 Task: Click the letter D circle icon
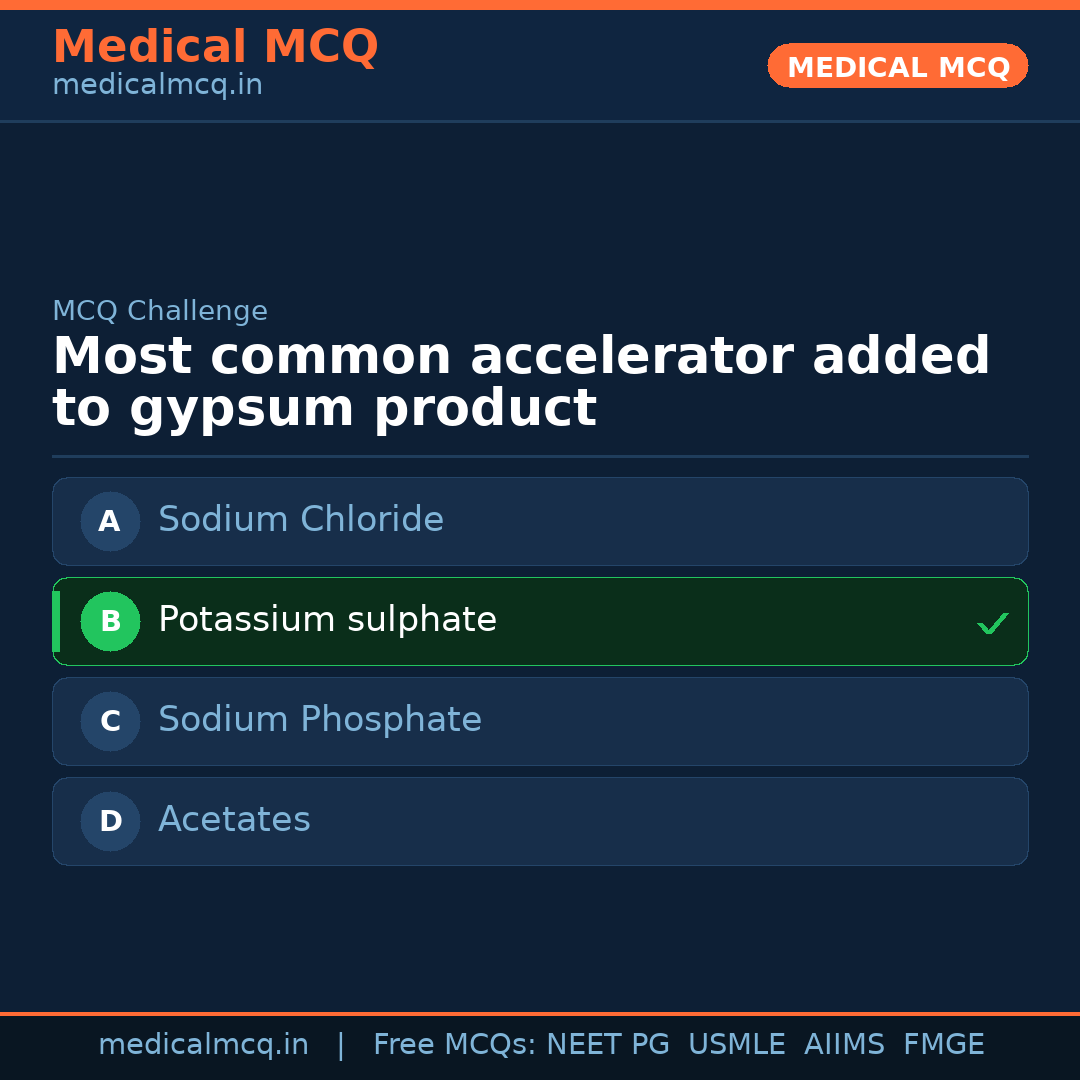(110, 821)
